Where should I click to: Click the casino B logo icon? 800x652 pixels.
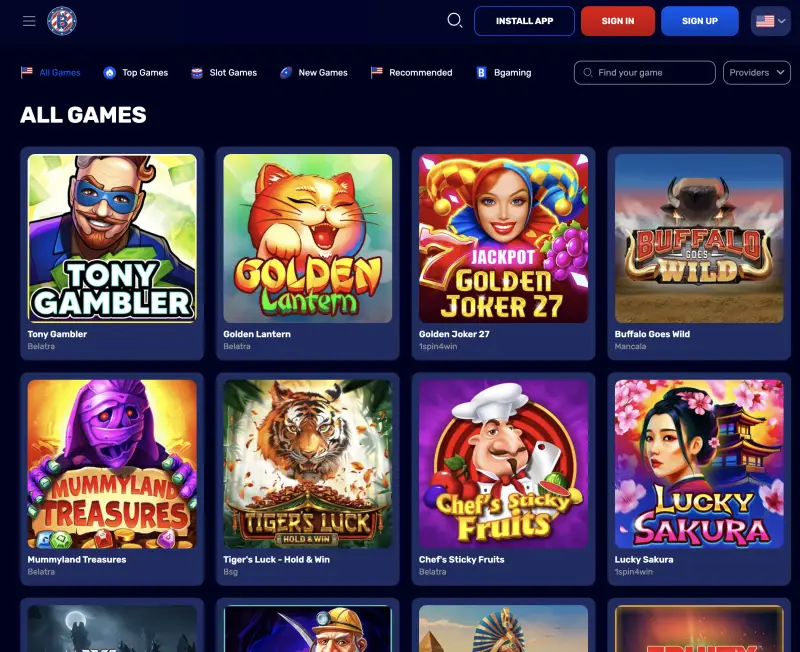pos(62,21)
